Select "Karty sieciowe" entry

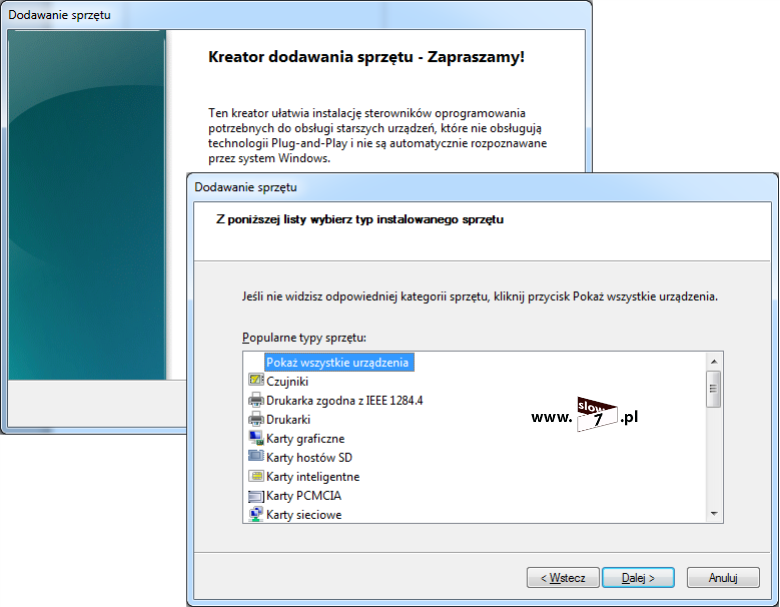(x=303, y=514)
